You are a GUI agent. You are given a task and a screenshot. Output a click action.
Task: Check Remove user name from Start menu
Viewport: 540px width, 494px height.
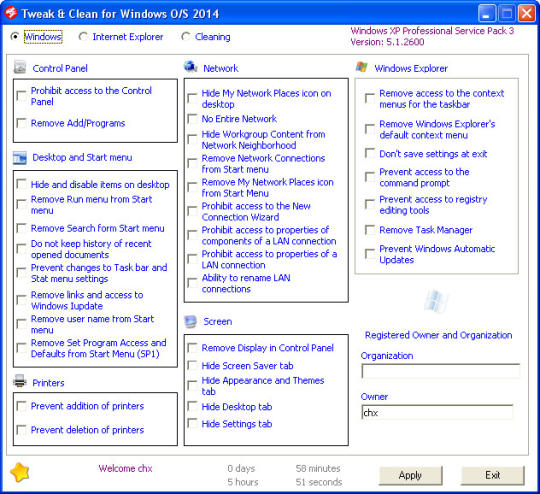coord(21,324)
